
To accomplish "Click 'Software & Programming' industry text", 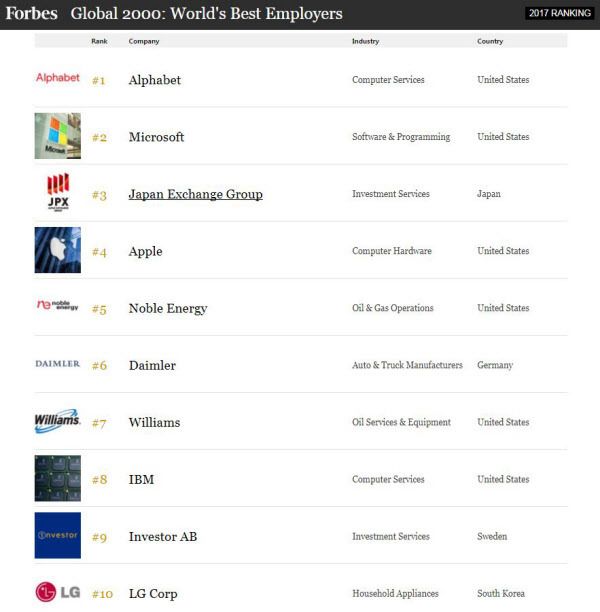I will pyautogui.click(x=401, y=137).
